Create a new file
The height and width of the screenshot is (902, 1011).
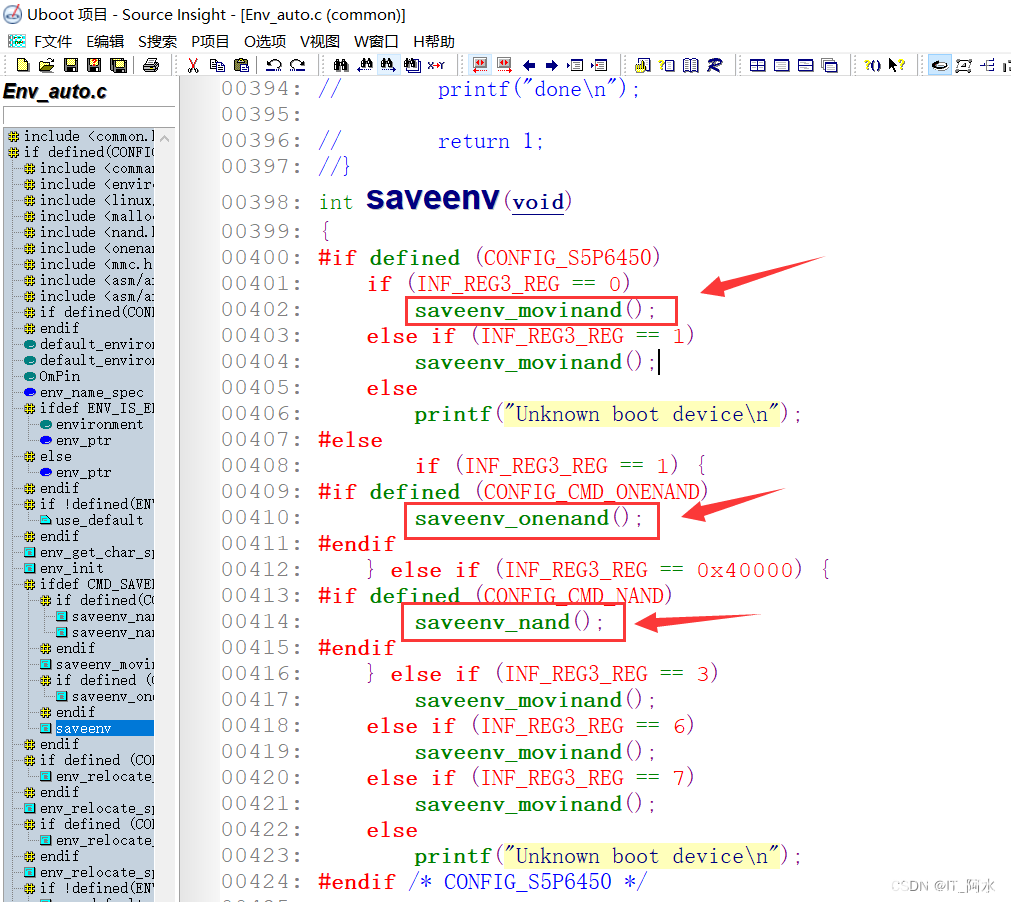[22, 65]
